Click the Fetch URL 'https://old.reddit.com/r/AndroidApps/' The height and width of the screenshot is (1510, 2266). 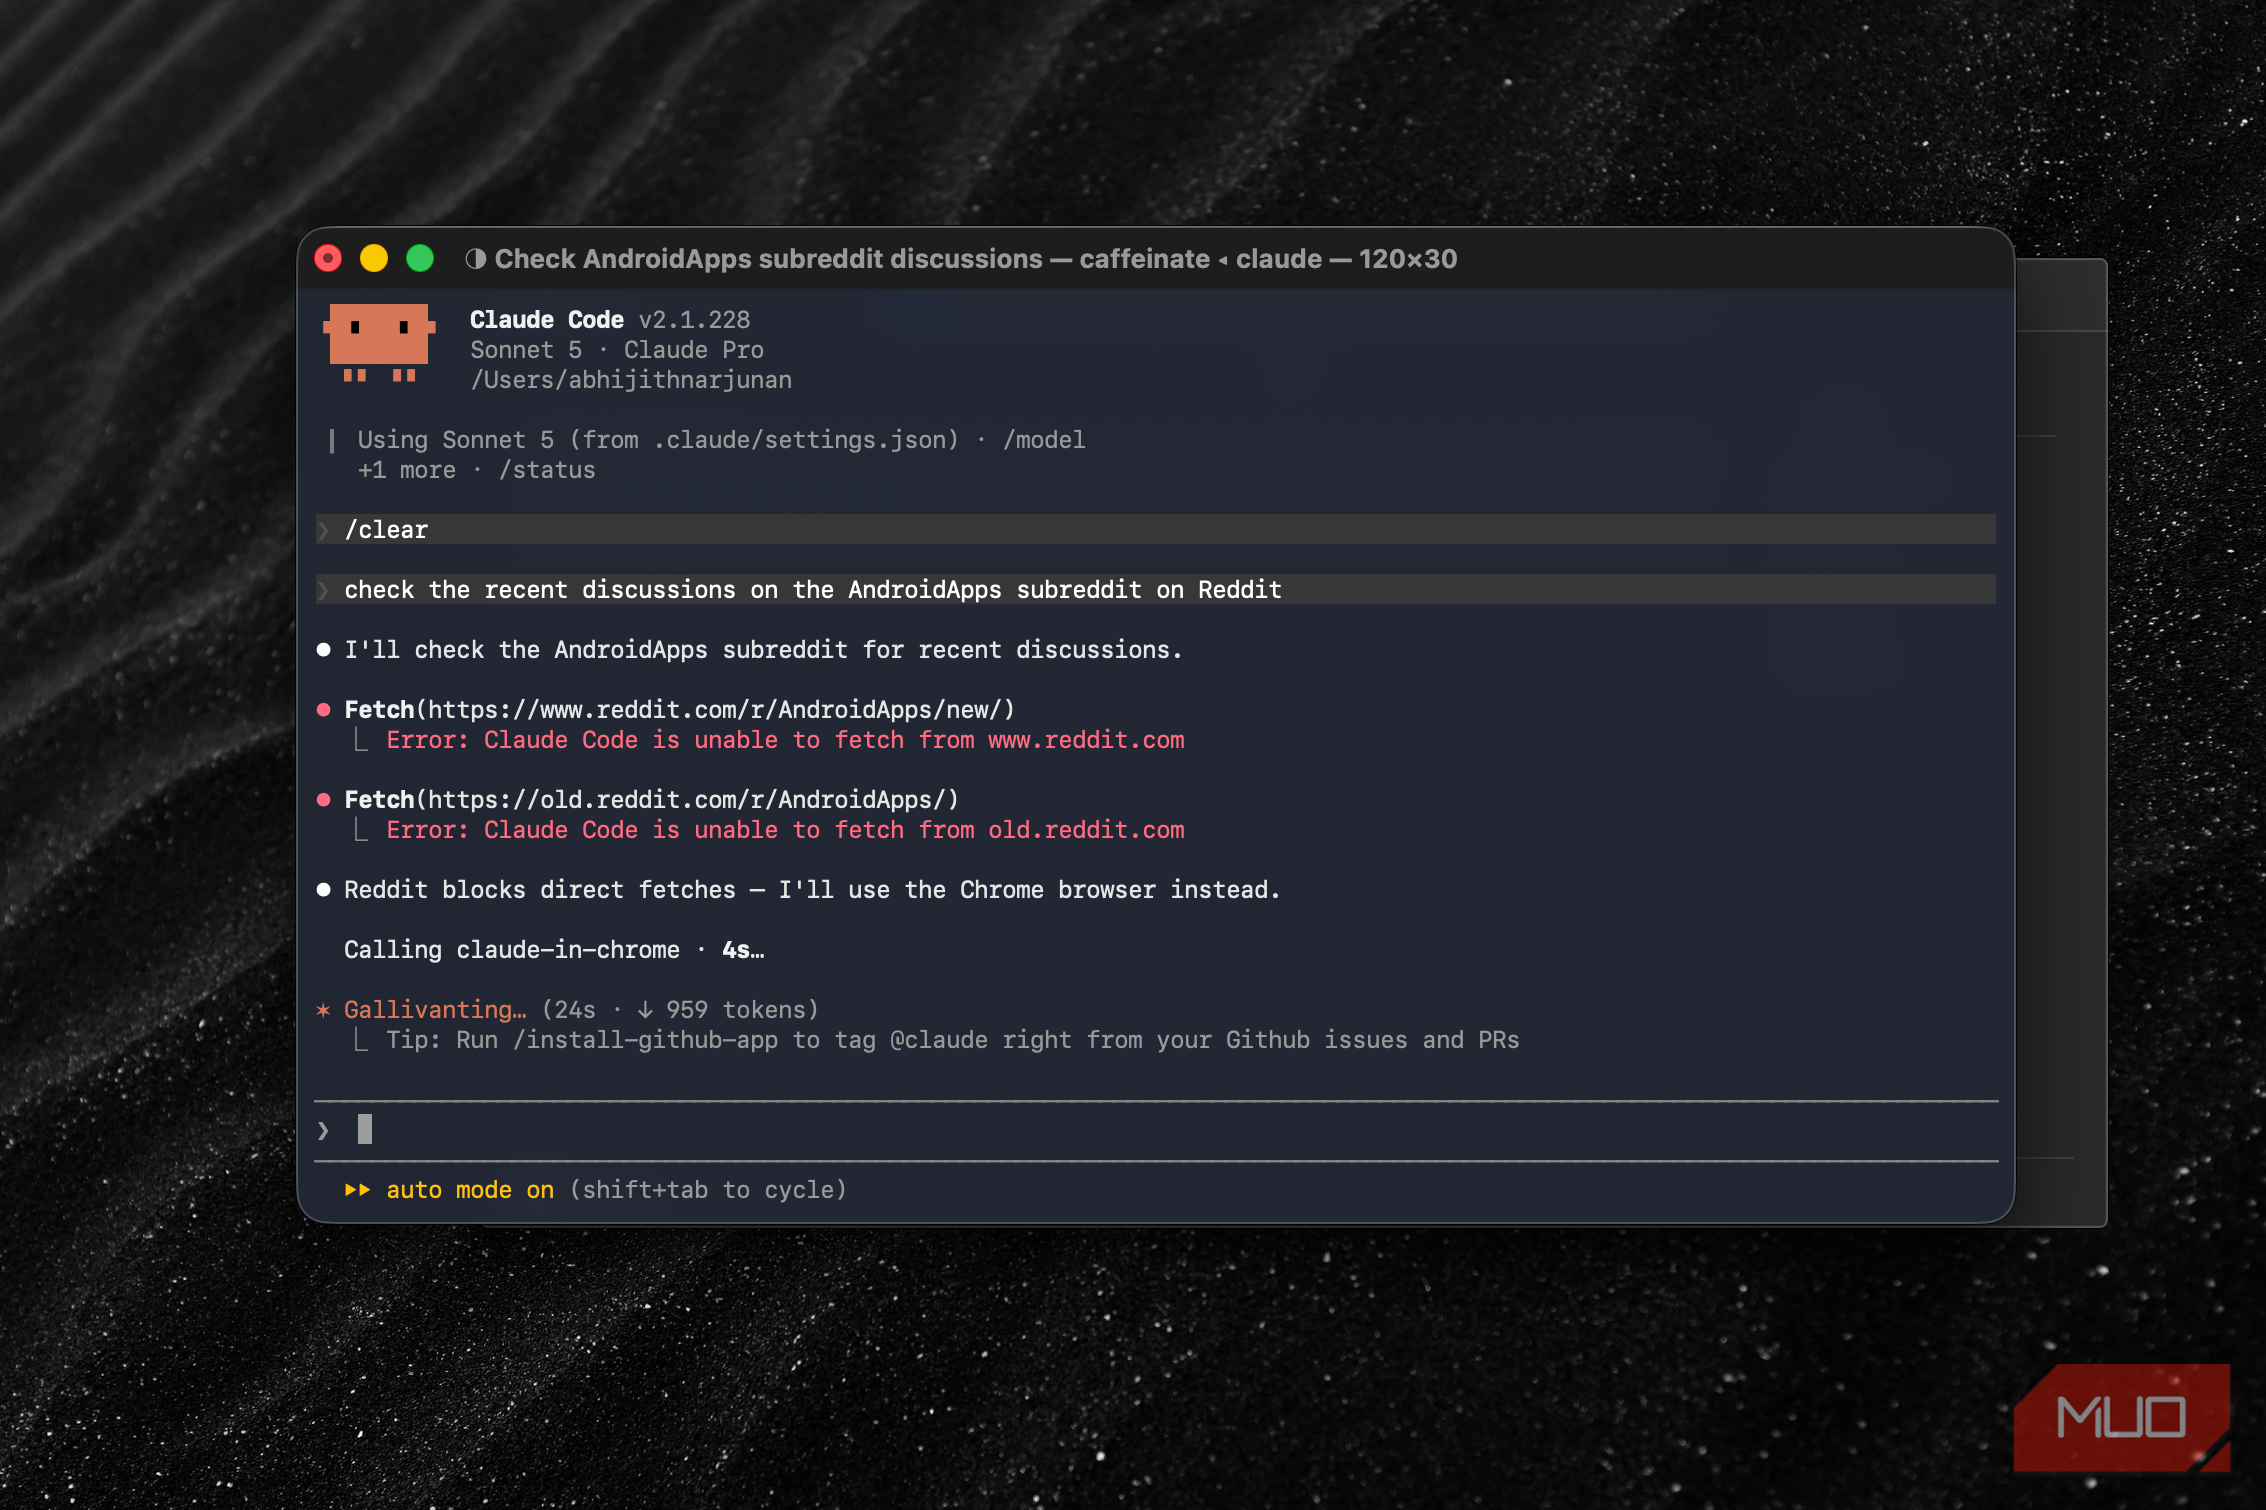click(687, 800)
